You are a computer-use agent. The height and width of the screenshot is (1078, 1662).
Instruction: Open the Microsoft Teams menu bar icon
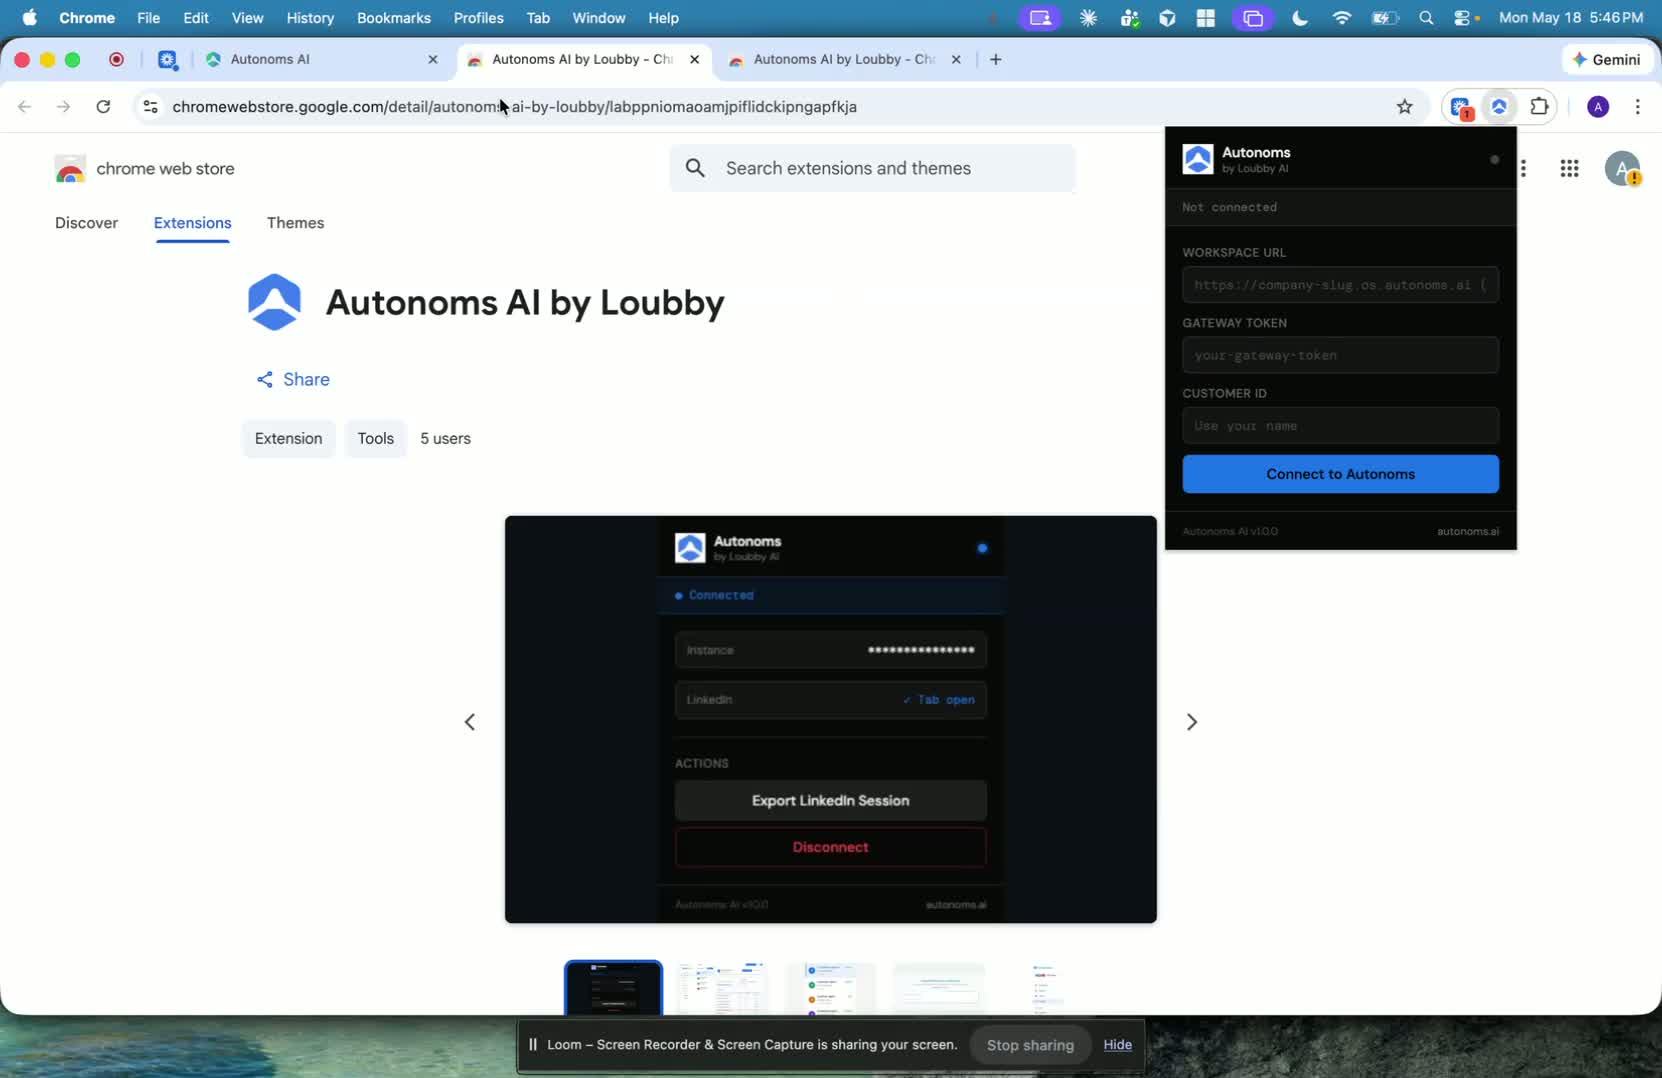tap(1130, 18)
